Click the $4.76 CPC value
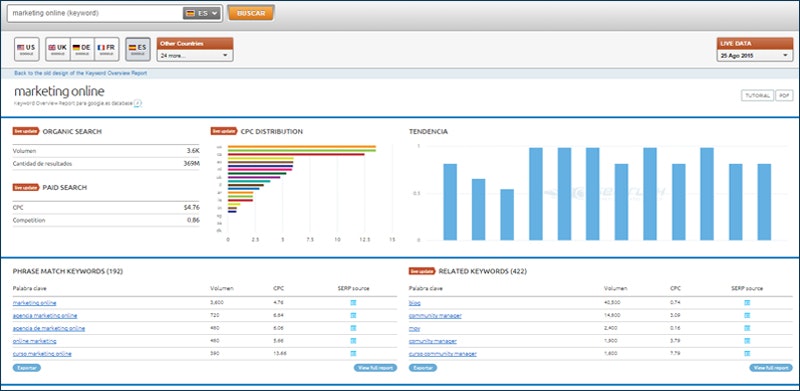Image resolution: width=800 pixels, height=391 pixels. point(192,207)
